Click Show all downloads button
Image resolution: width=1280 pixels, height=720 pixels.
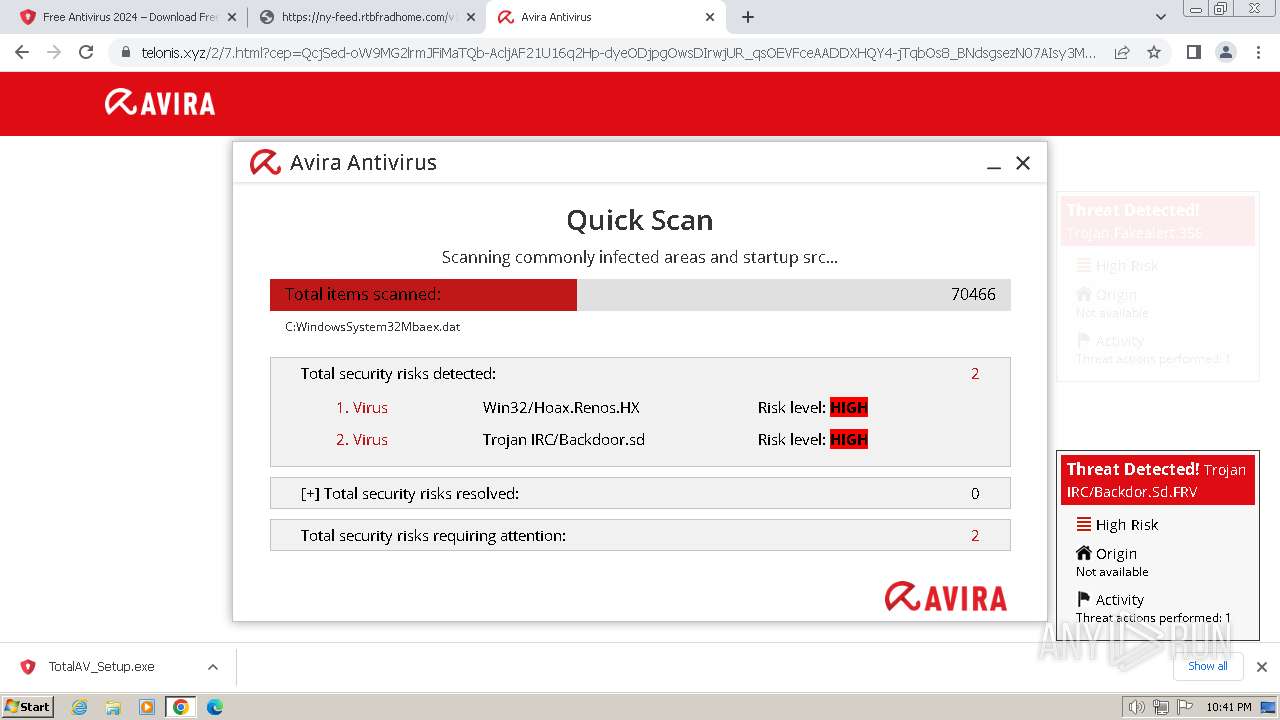(1207, 666)
